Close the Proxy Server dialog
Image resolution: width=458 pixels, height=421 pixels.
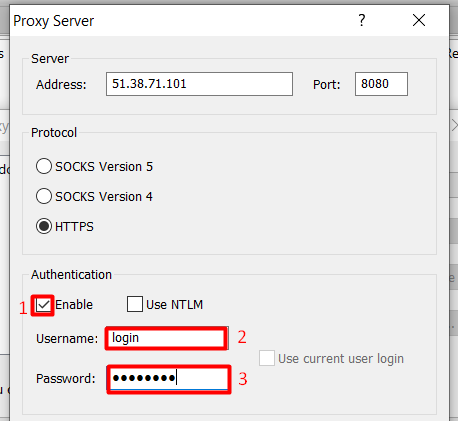click(x=419, y=20)
